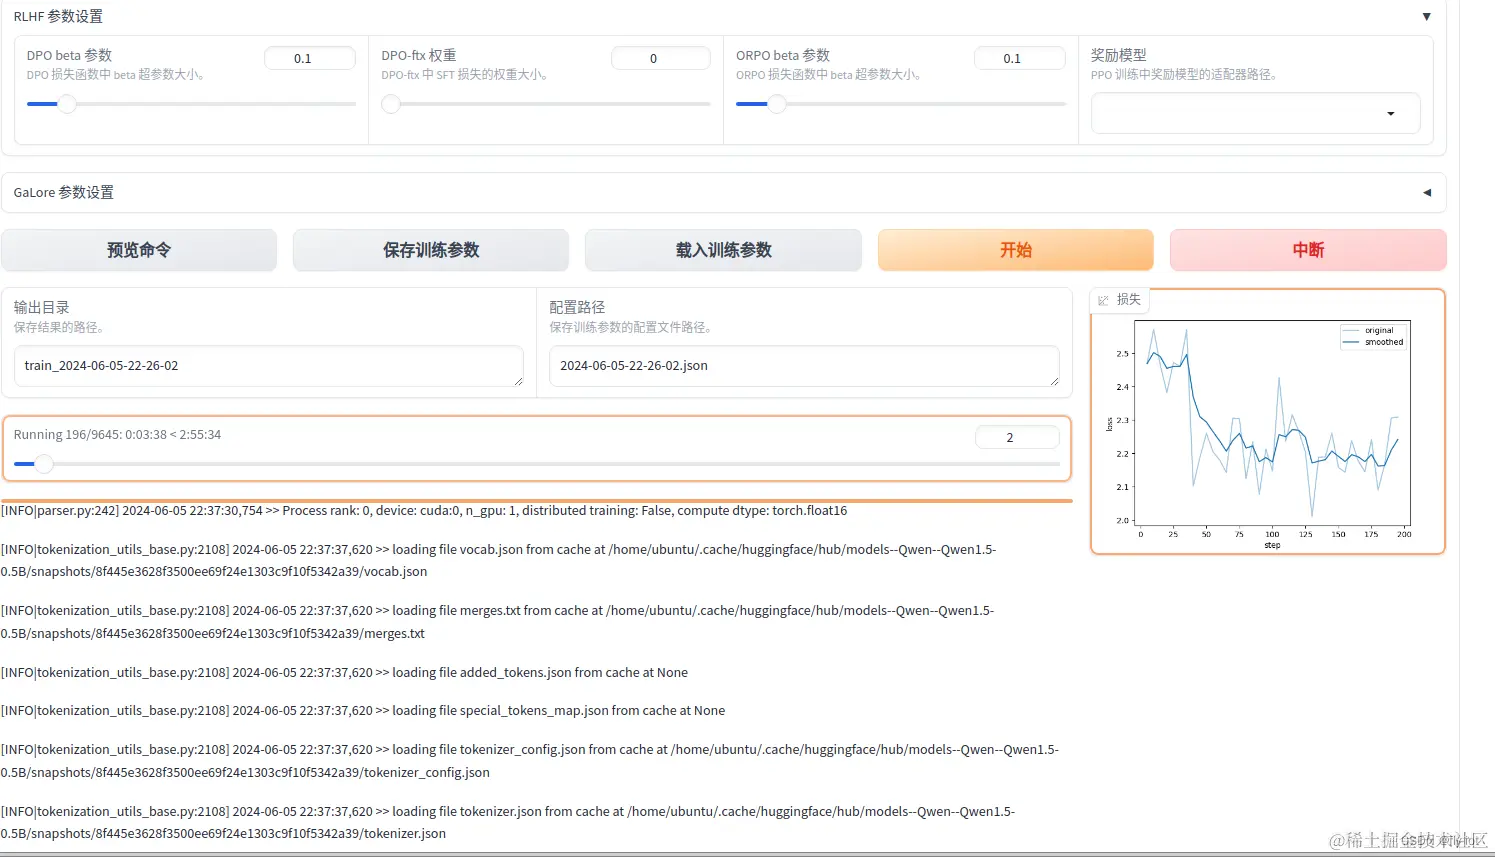Screen dimensions: 1495x857
Task: Expand the GaLore 参数设置 section
Action: pos(1427,192)
